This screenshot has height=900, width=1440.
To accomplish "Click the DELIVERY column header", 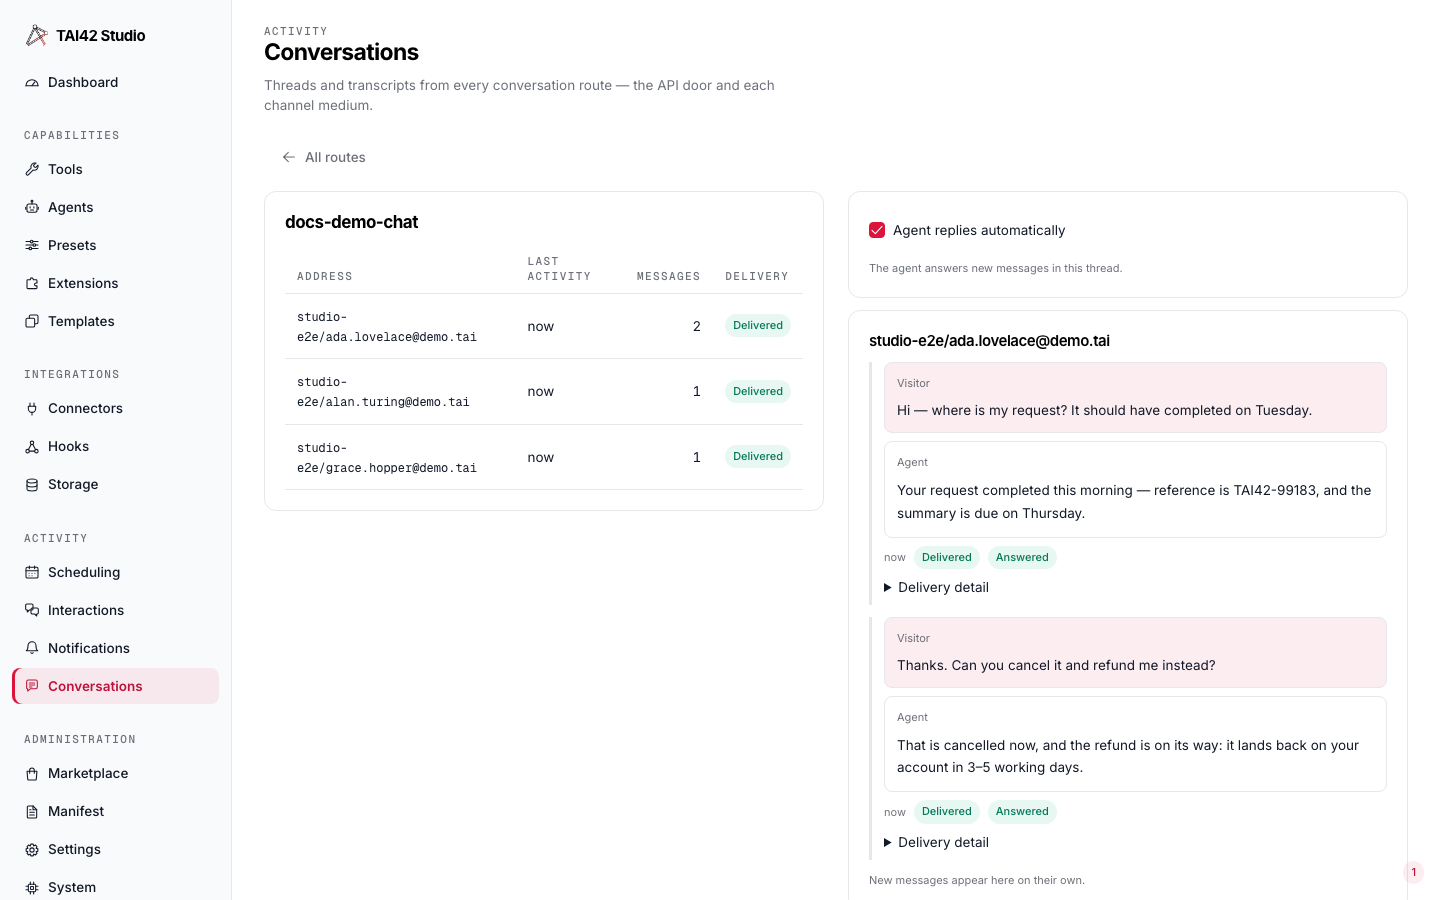I will click(757, 277).
